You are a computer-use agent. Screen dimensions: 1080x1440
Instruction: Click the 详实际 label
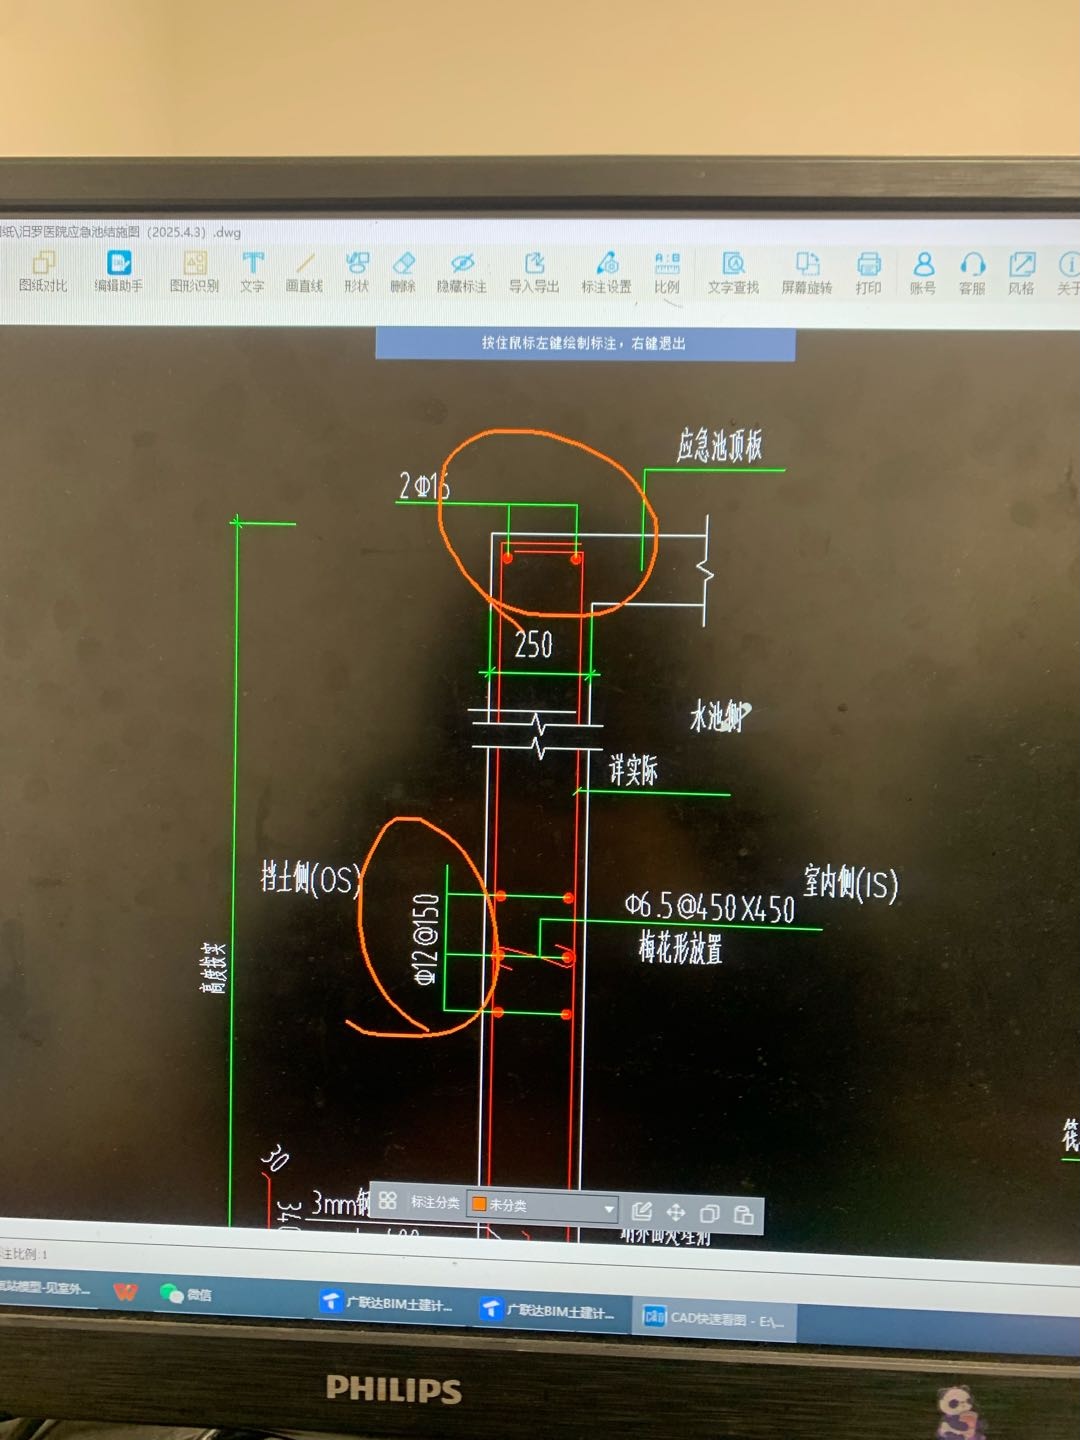[x=633, y=769]
